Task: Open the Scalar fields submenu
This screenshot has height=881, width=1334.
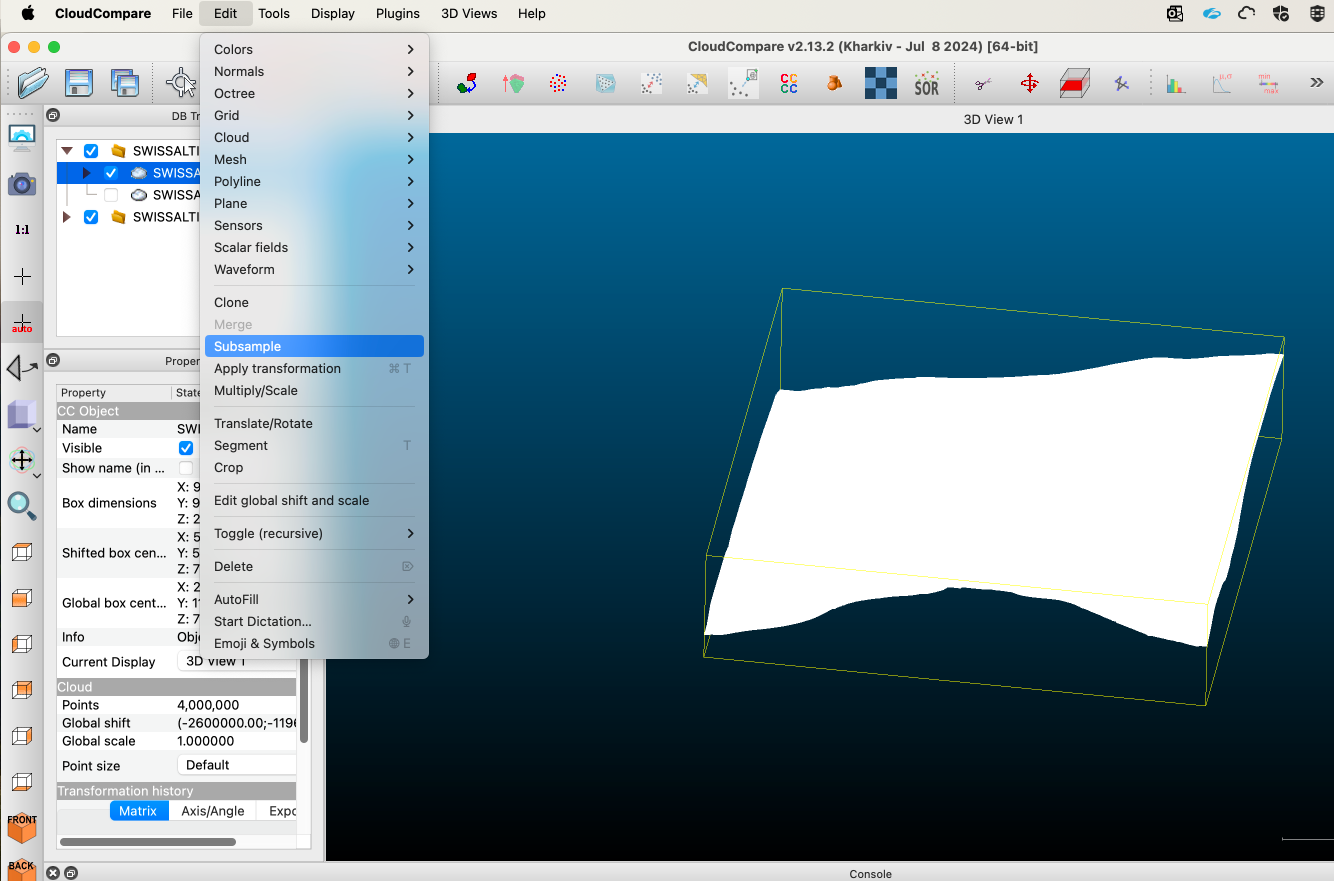Action: (314, 247)
